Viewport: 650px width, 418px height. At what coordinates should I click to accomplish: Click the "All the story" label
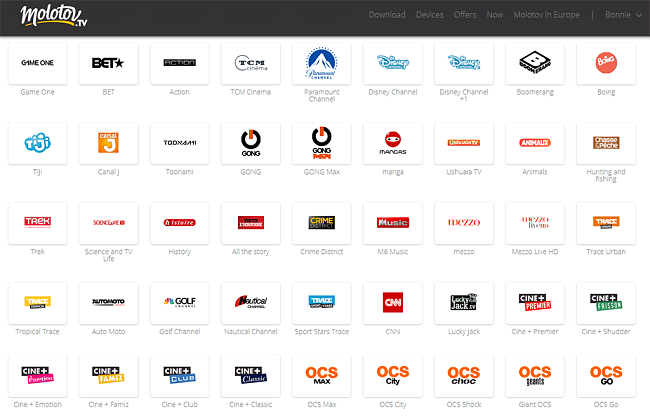click(251, 252)
